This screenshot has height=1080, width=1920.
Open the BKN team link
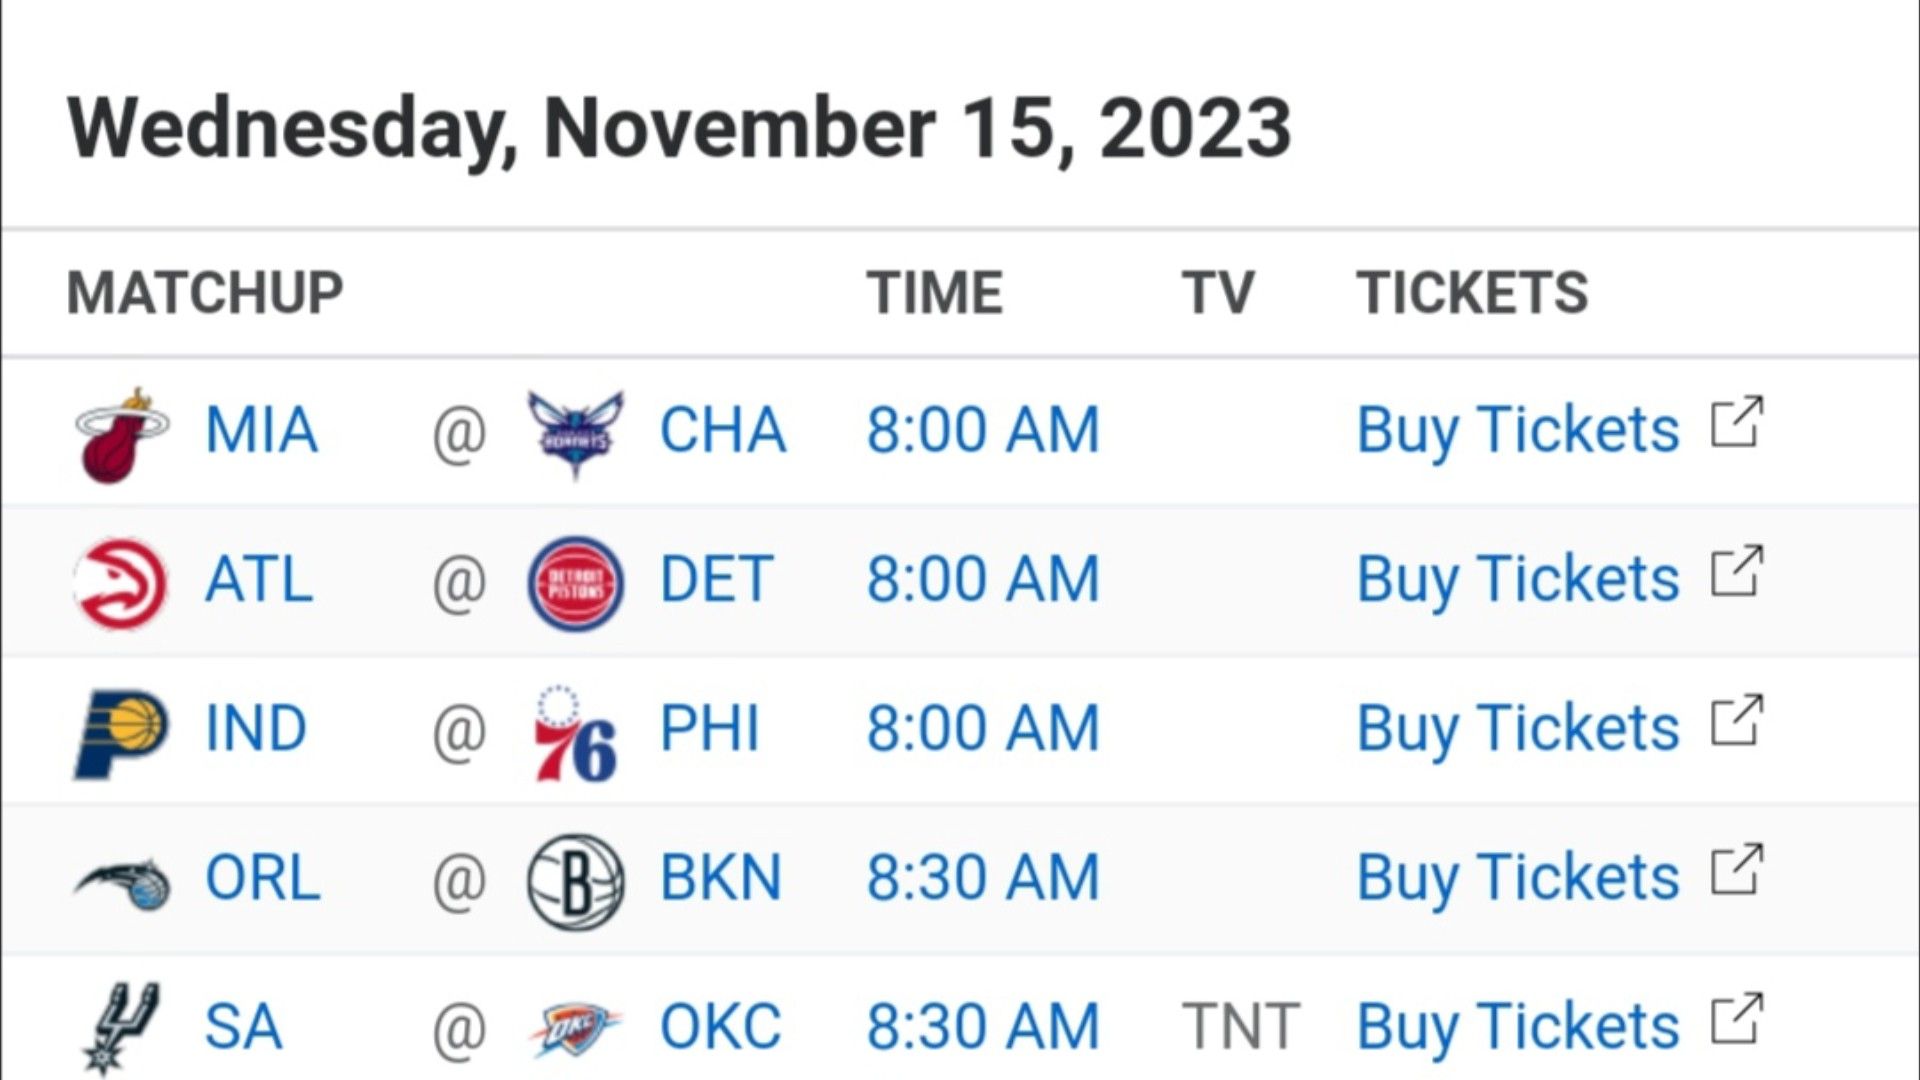point(720,878)
